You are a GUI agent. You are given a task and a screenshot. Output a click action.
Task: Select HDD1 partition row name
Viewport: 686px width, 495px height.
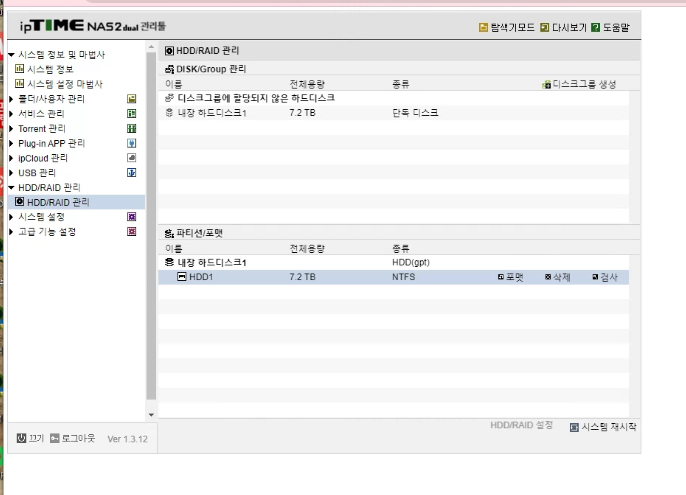pyautogui.click(x=201, y=277)
